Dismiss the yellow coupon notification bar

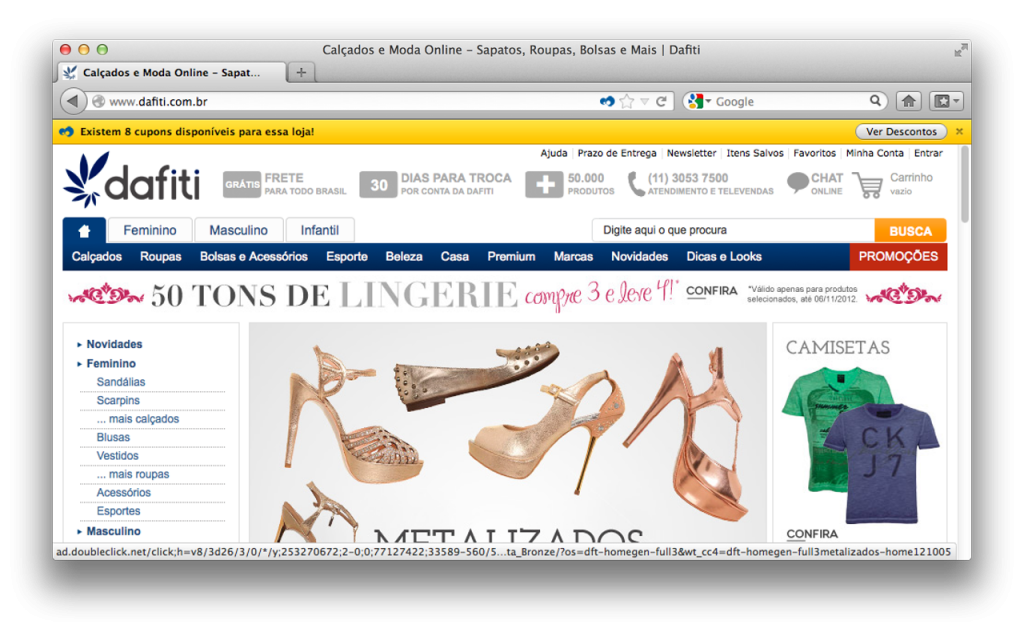tap(959, 131)
